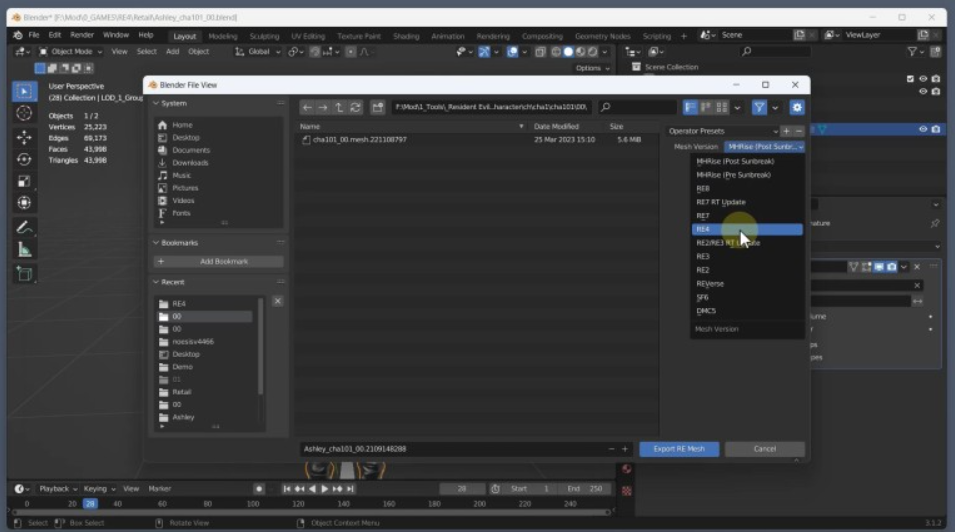Enable solid viewport shading mode

click(568, 52)
